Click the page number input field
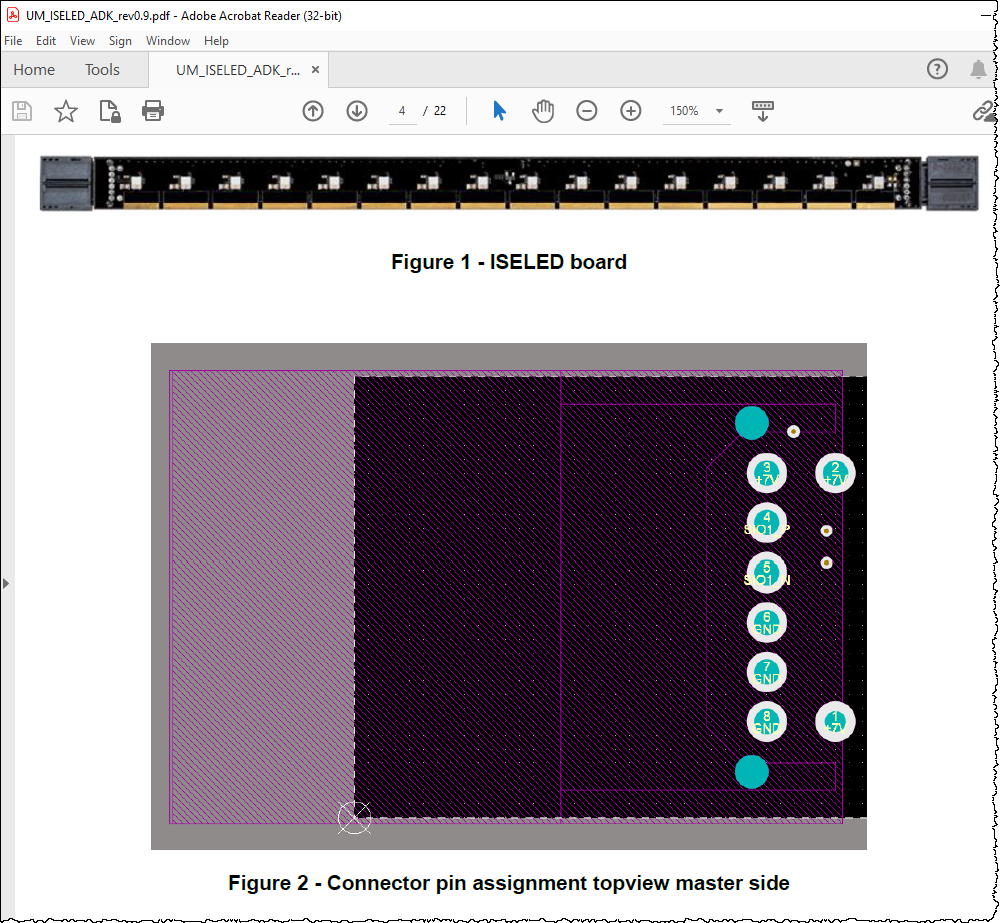 pyautogui.click(x=402, y=111)
